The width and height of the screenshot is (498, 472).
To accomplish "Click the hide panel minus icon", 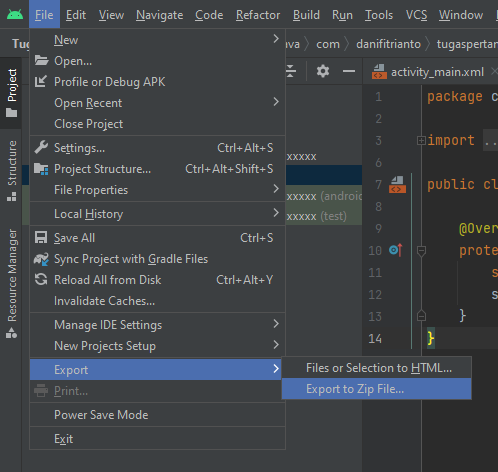I will 349,71.
